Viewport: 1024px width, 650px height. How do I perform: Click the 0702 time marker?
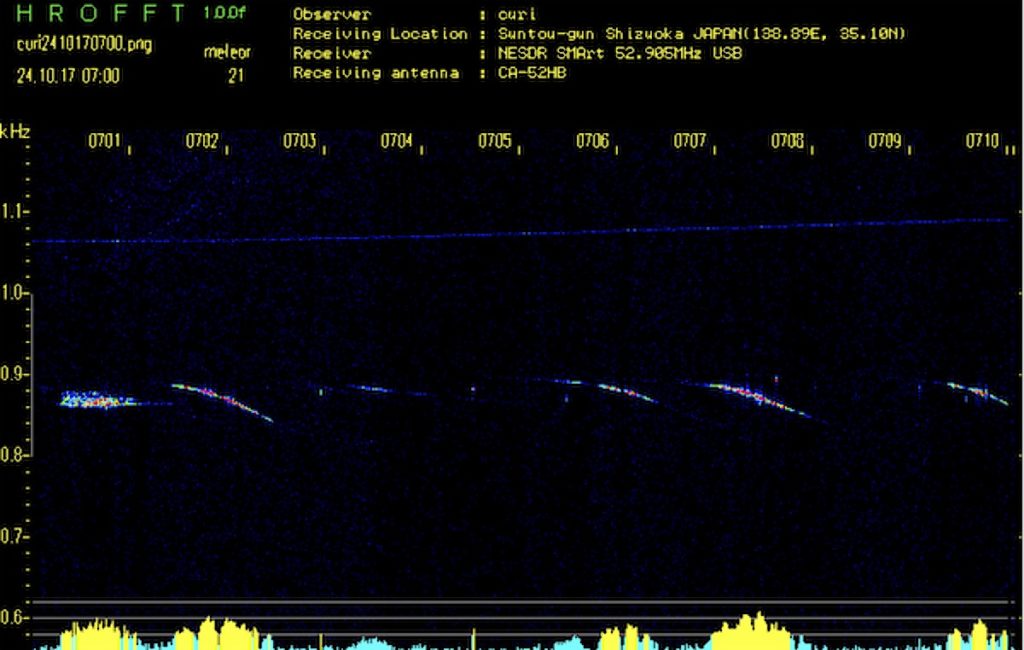click(202, 142)
